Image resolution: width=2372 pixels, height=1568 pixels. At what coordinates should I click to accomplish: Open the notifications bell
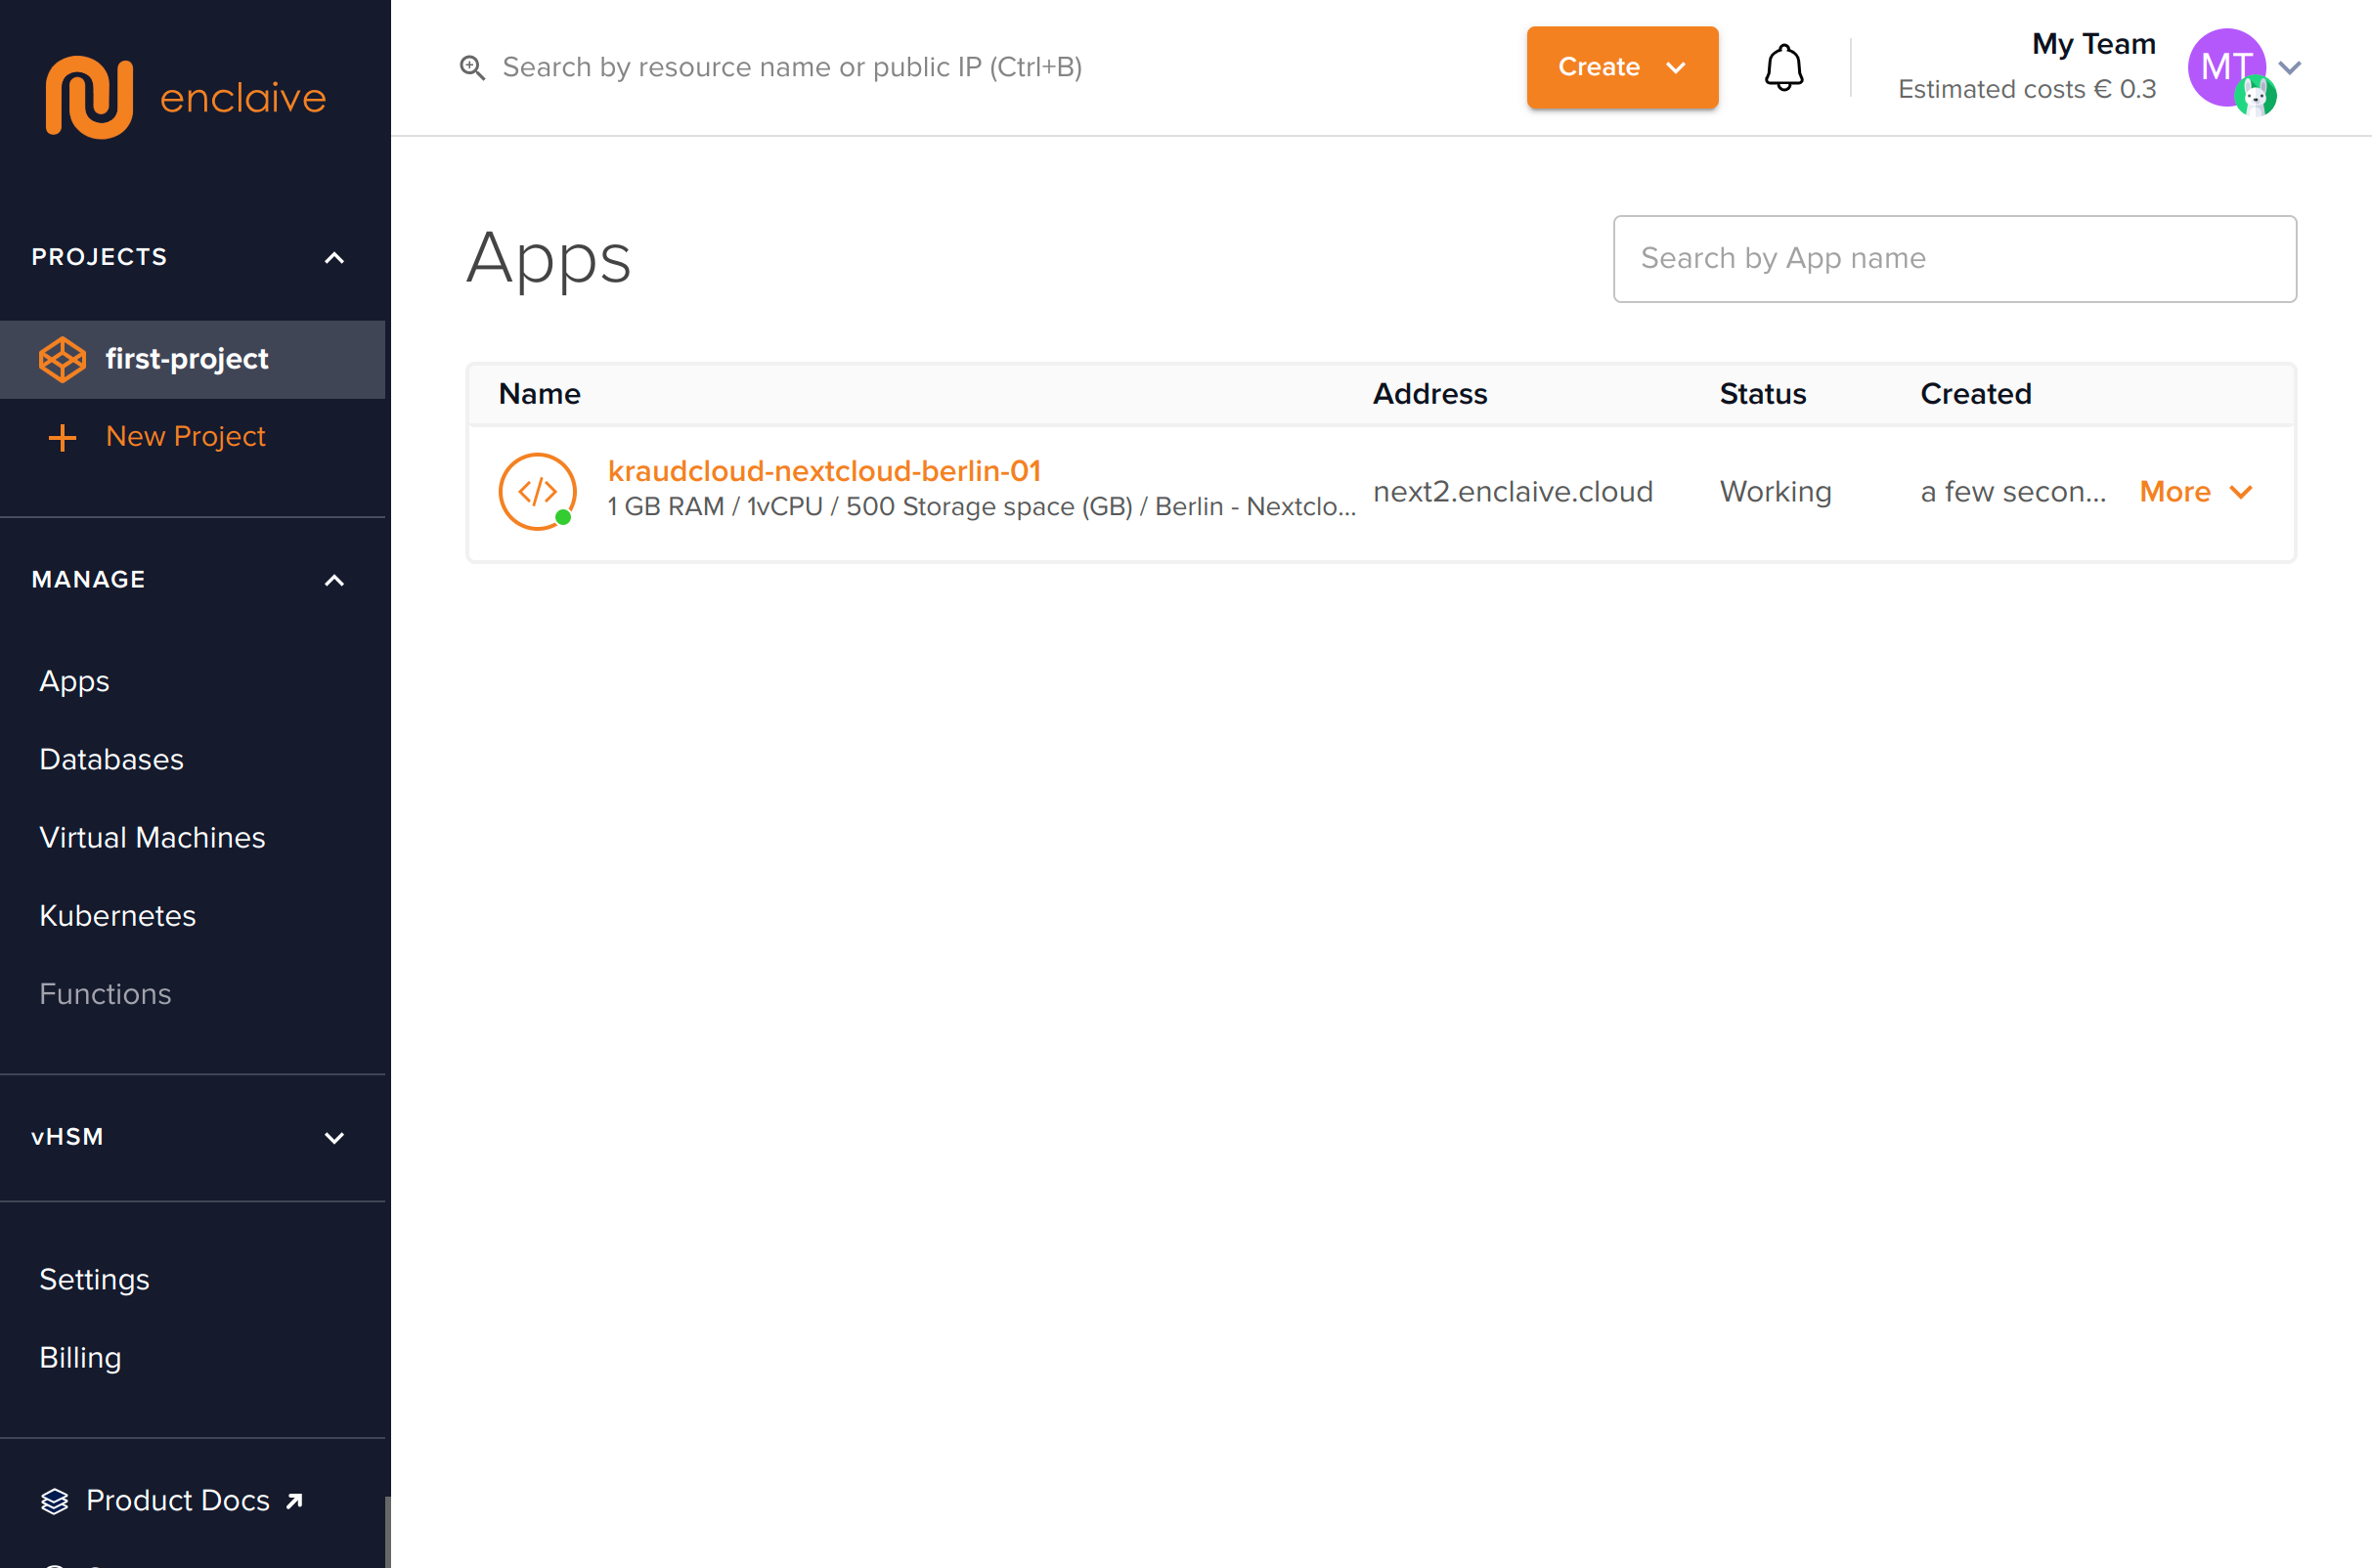(1783, 68)
